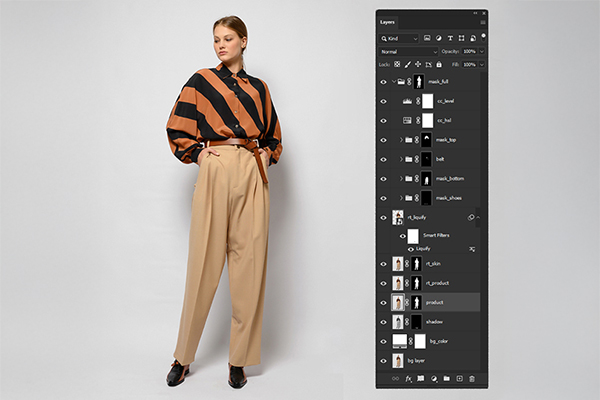This screenshot has width=600, height=400.
Task: Select the Layers panel tab
Action: point(388,20)
